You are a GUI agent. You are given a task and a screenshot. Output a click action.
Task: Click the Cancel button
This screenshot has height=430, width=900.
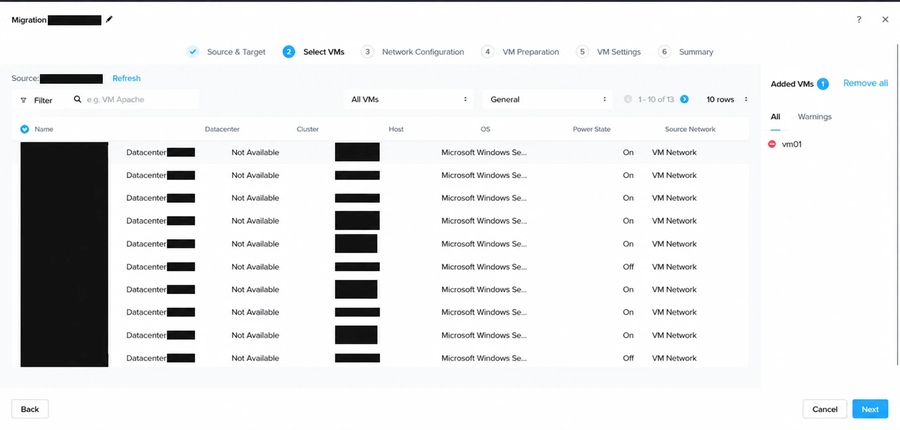pyautogui.click(x=825, y=409)
